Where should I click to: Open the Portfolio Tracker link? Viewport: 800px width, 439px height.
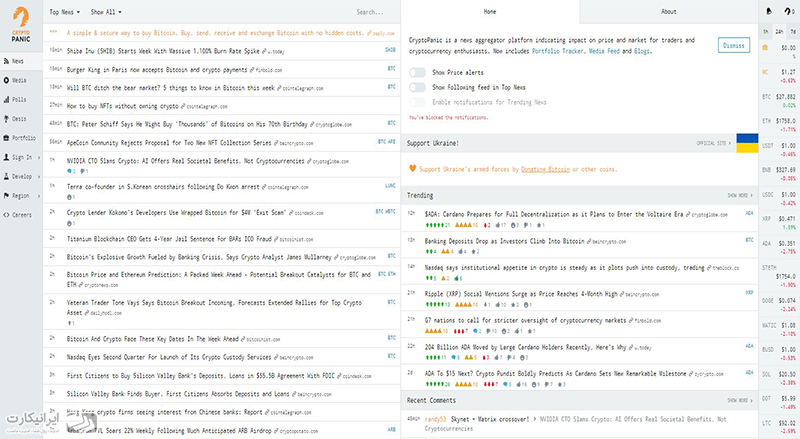559,51
